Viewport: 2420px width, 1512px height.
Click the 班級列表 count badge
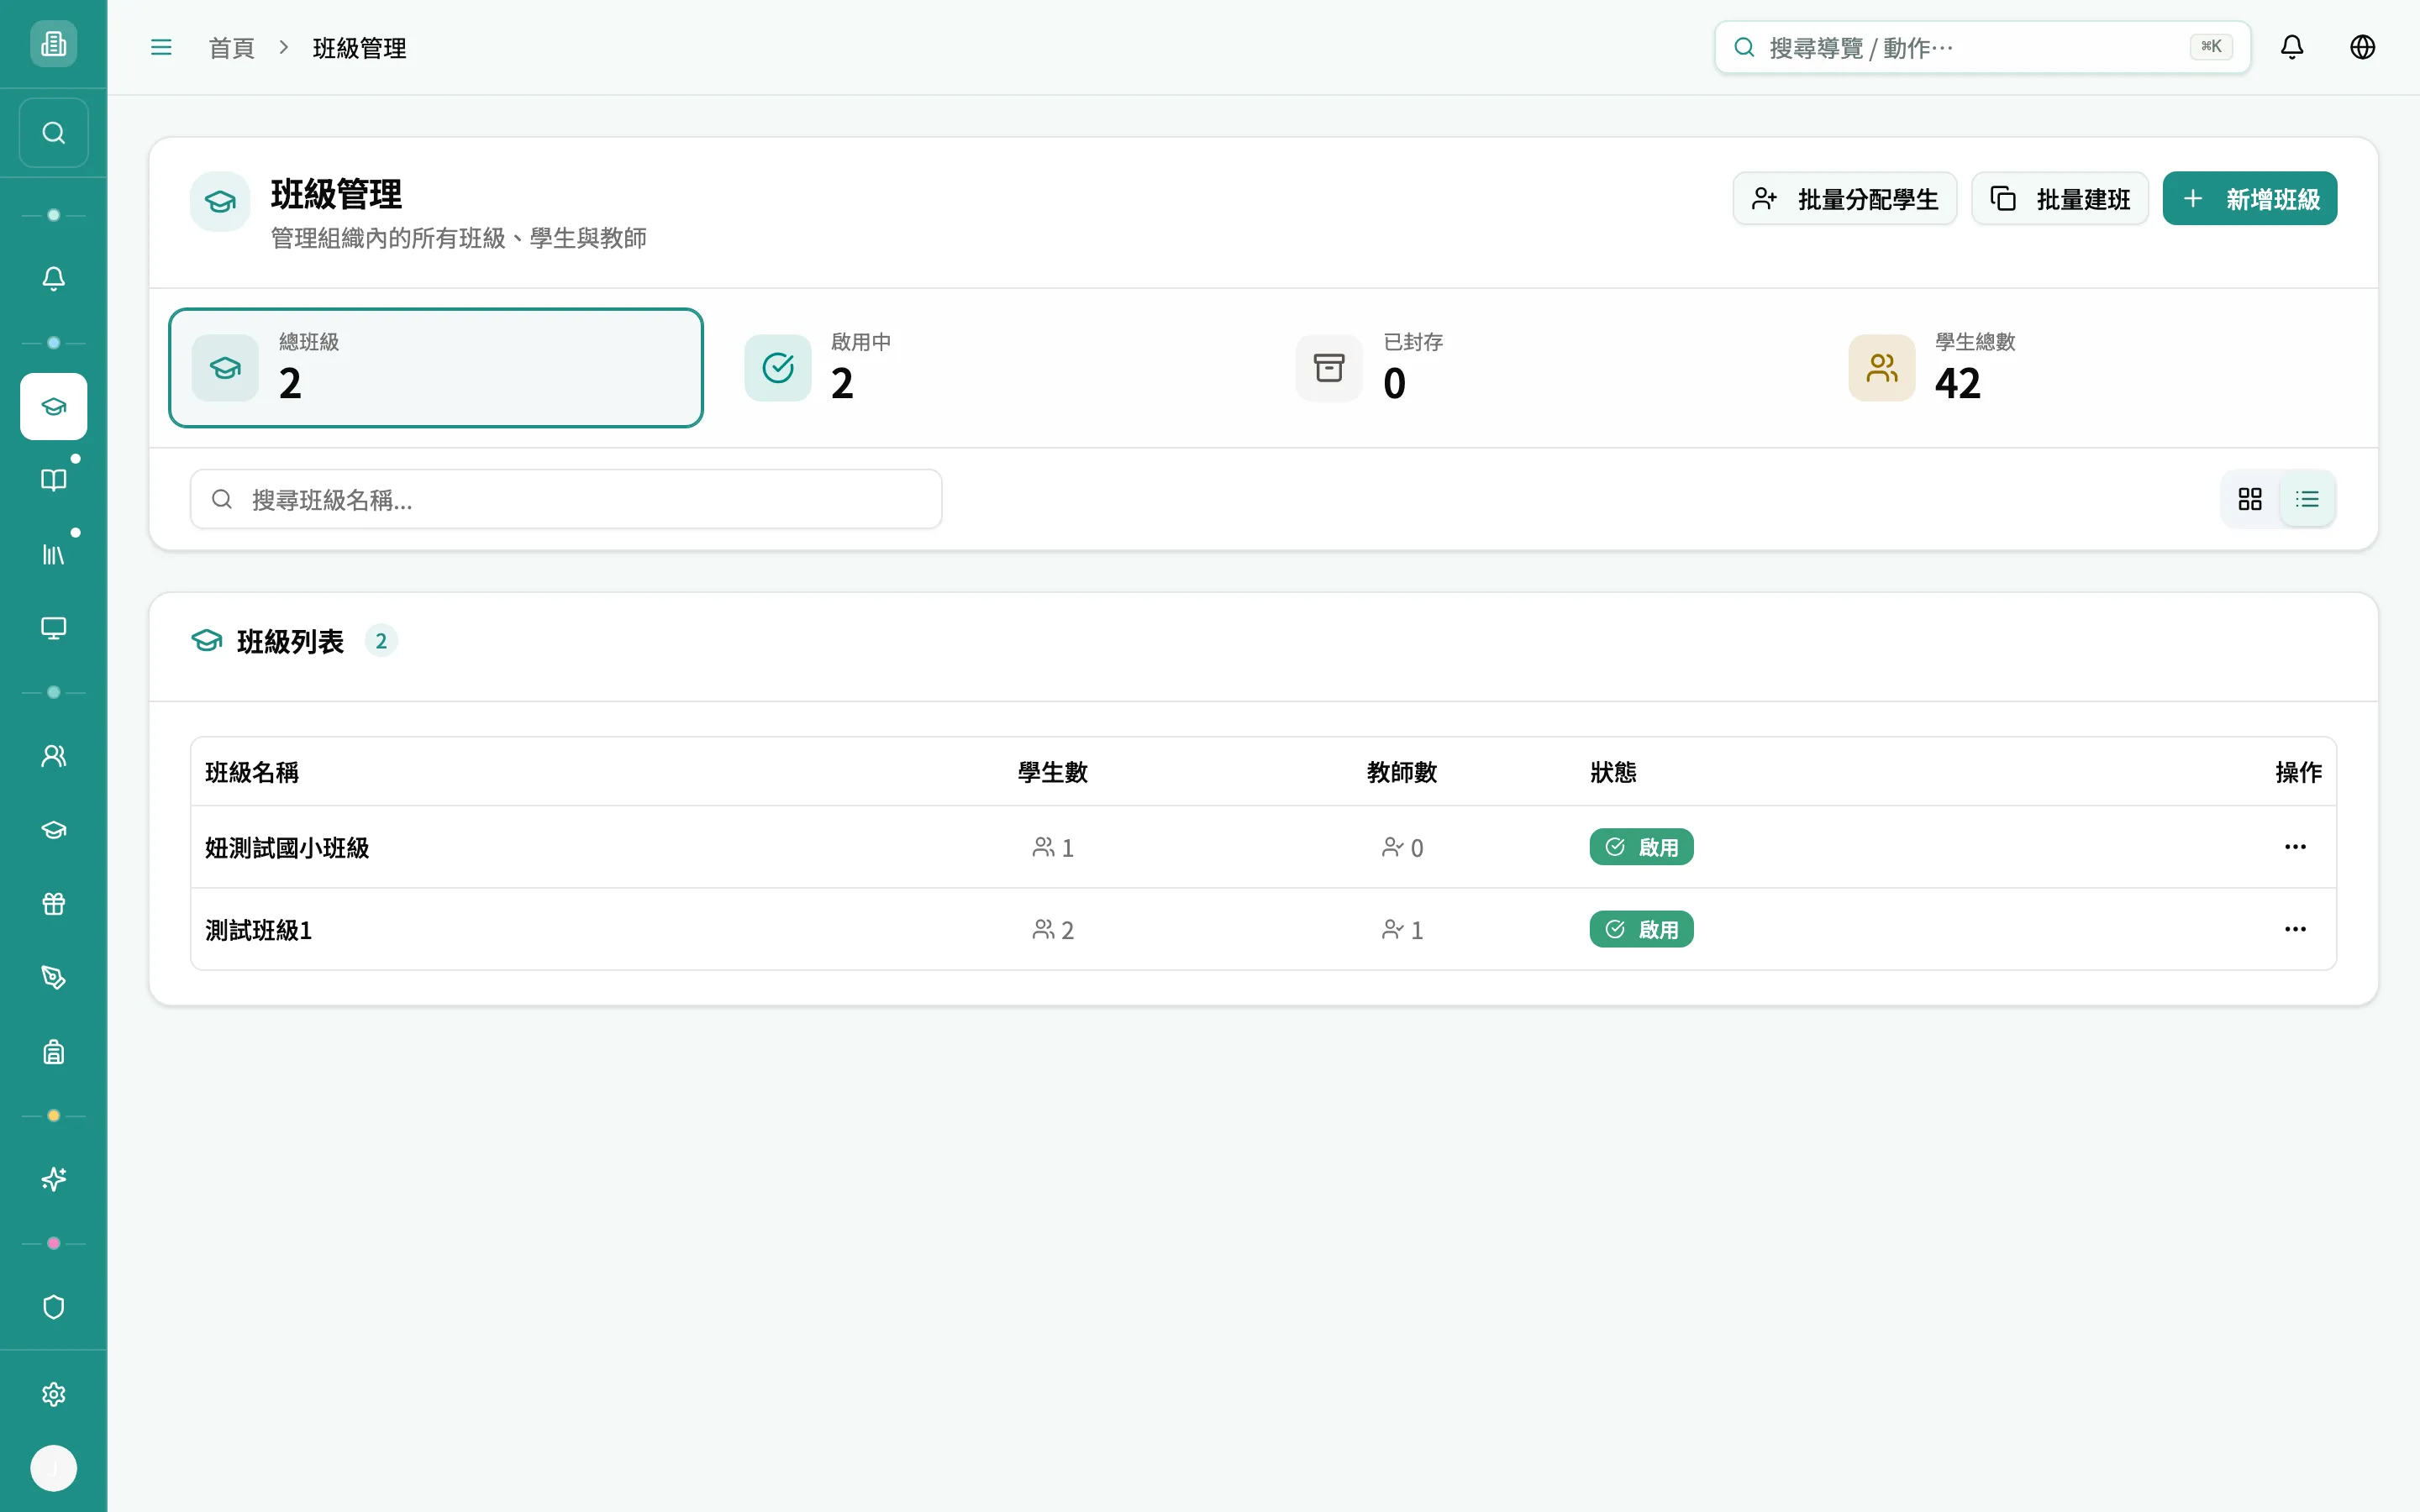coord(381,641)
